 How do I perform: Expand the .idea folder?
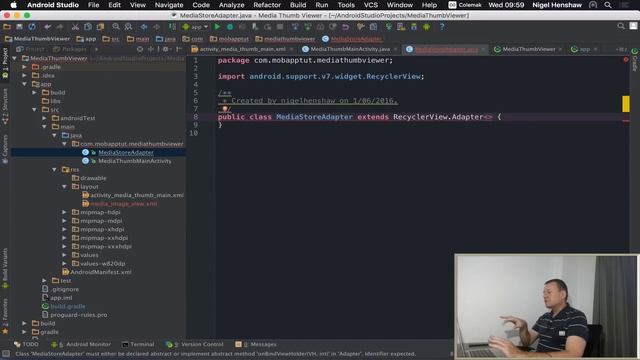(24, 76)
